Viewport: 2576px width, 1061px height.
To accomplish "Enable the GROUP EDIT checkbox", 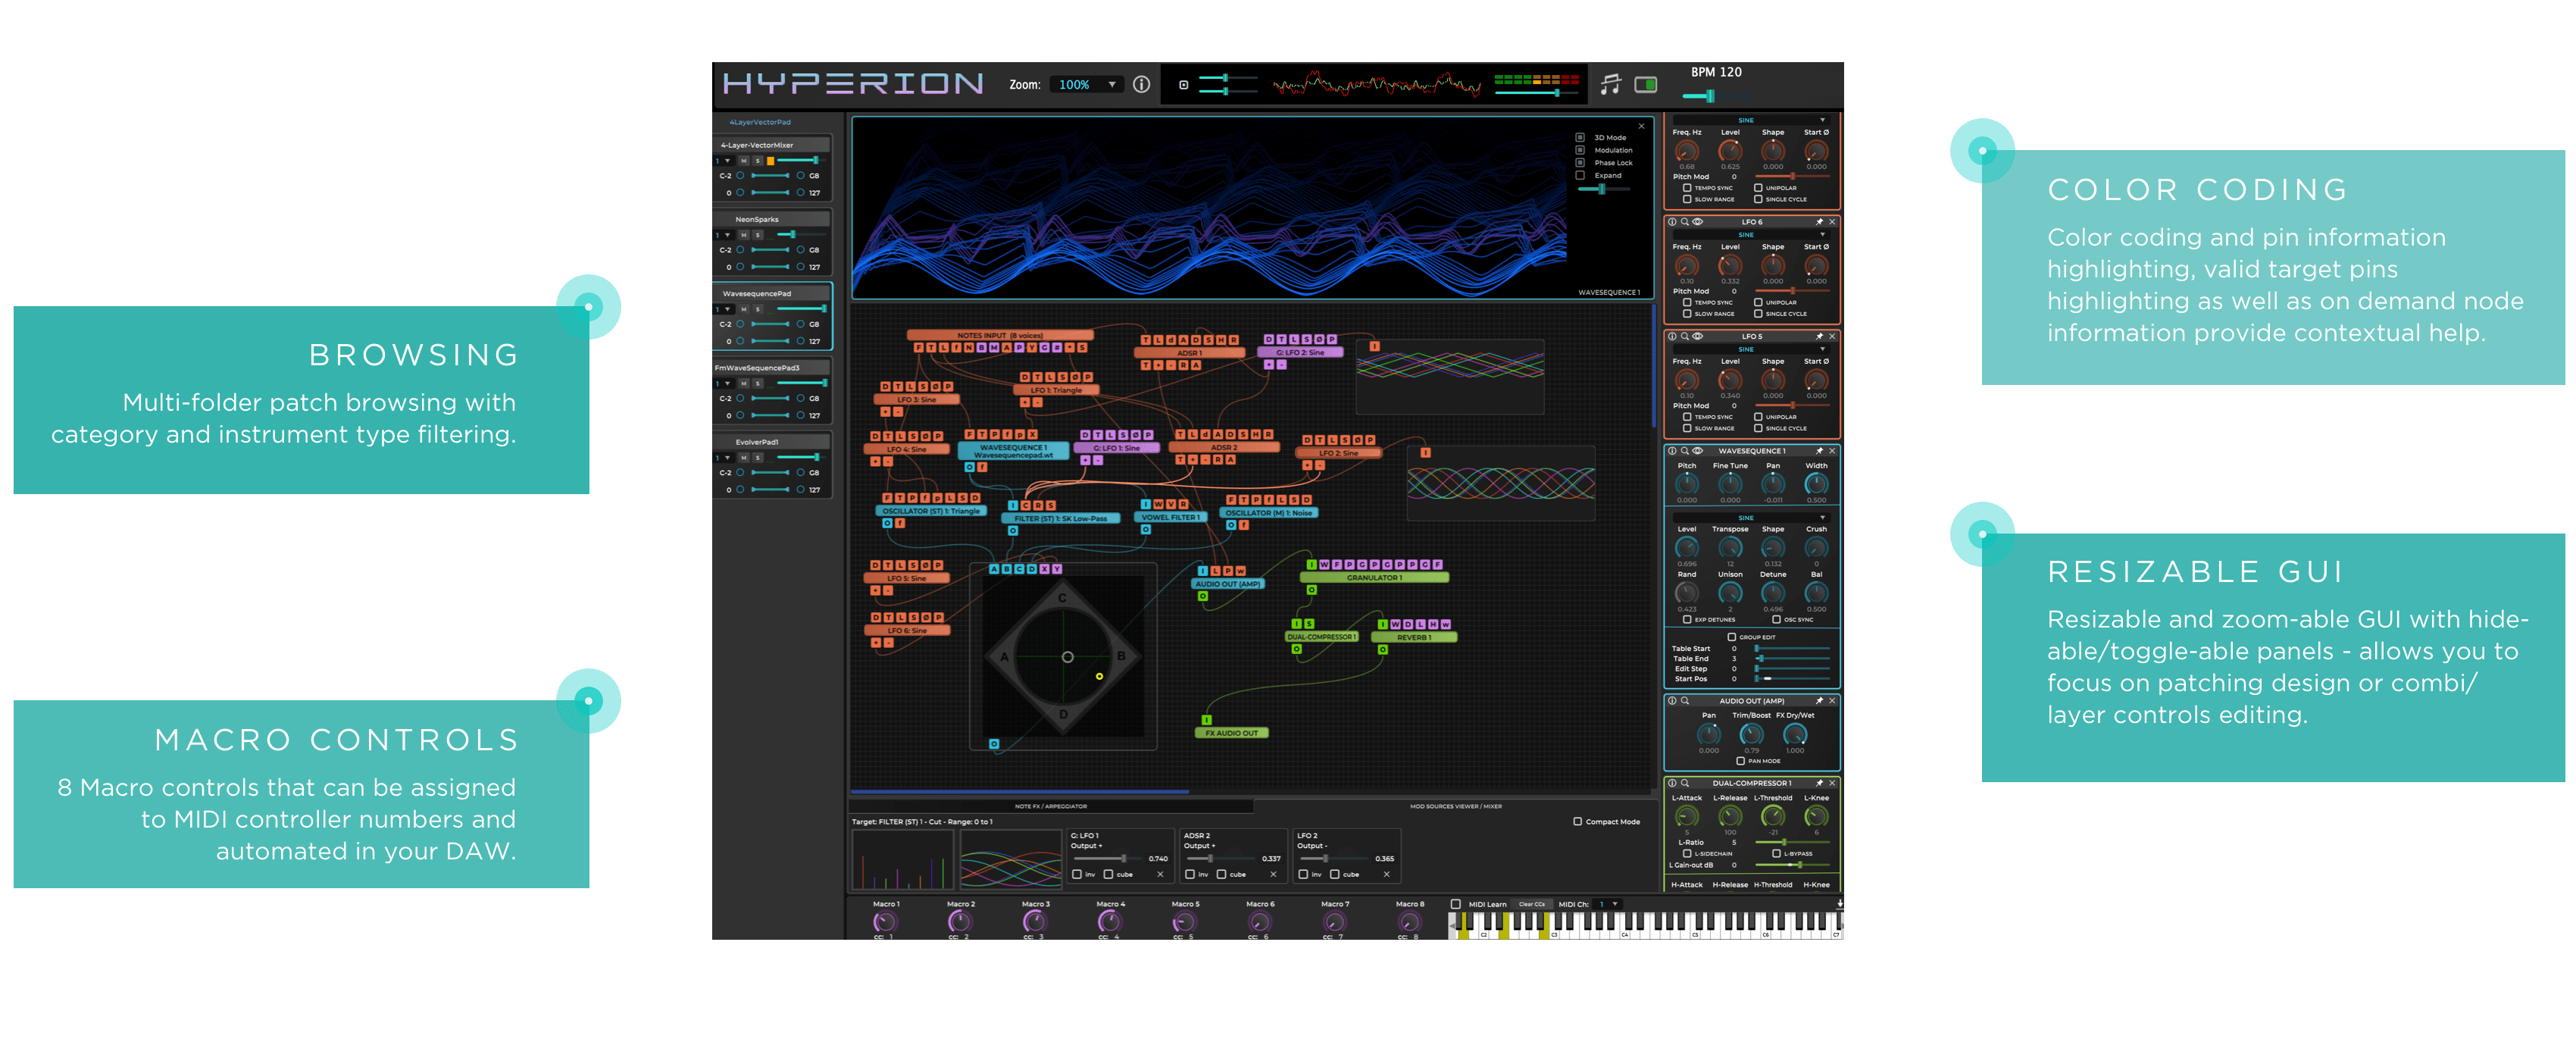I will [1732, 637].
